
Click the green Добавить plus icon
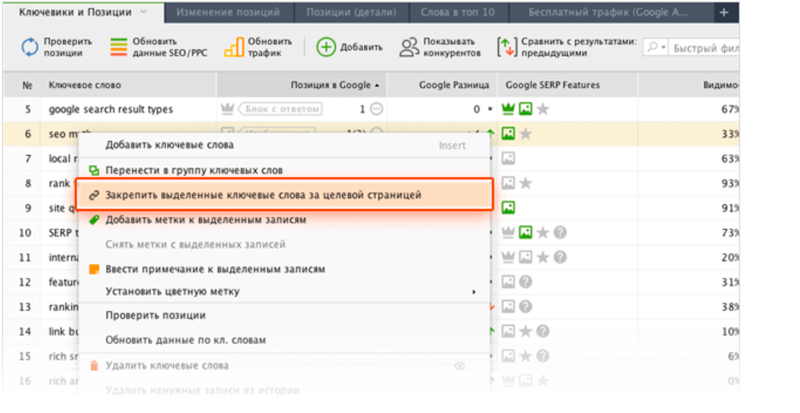326,47
